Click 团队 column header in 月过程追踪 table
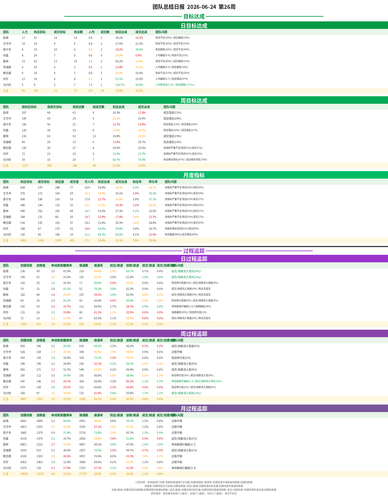The height and width of the screenshot is (500, 388). (6, 415)
